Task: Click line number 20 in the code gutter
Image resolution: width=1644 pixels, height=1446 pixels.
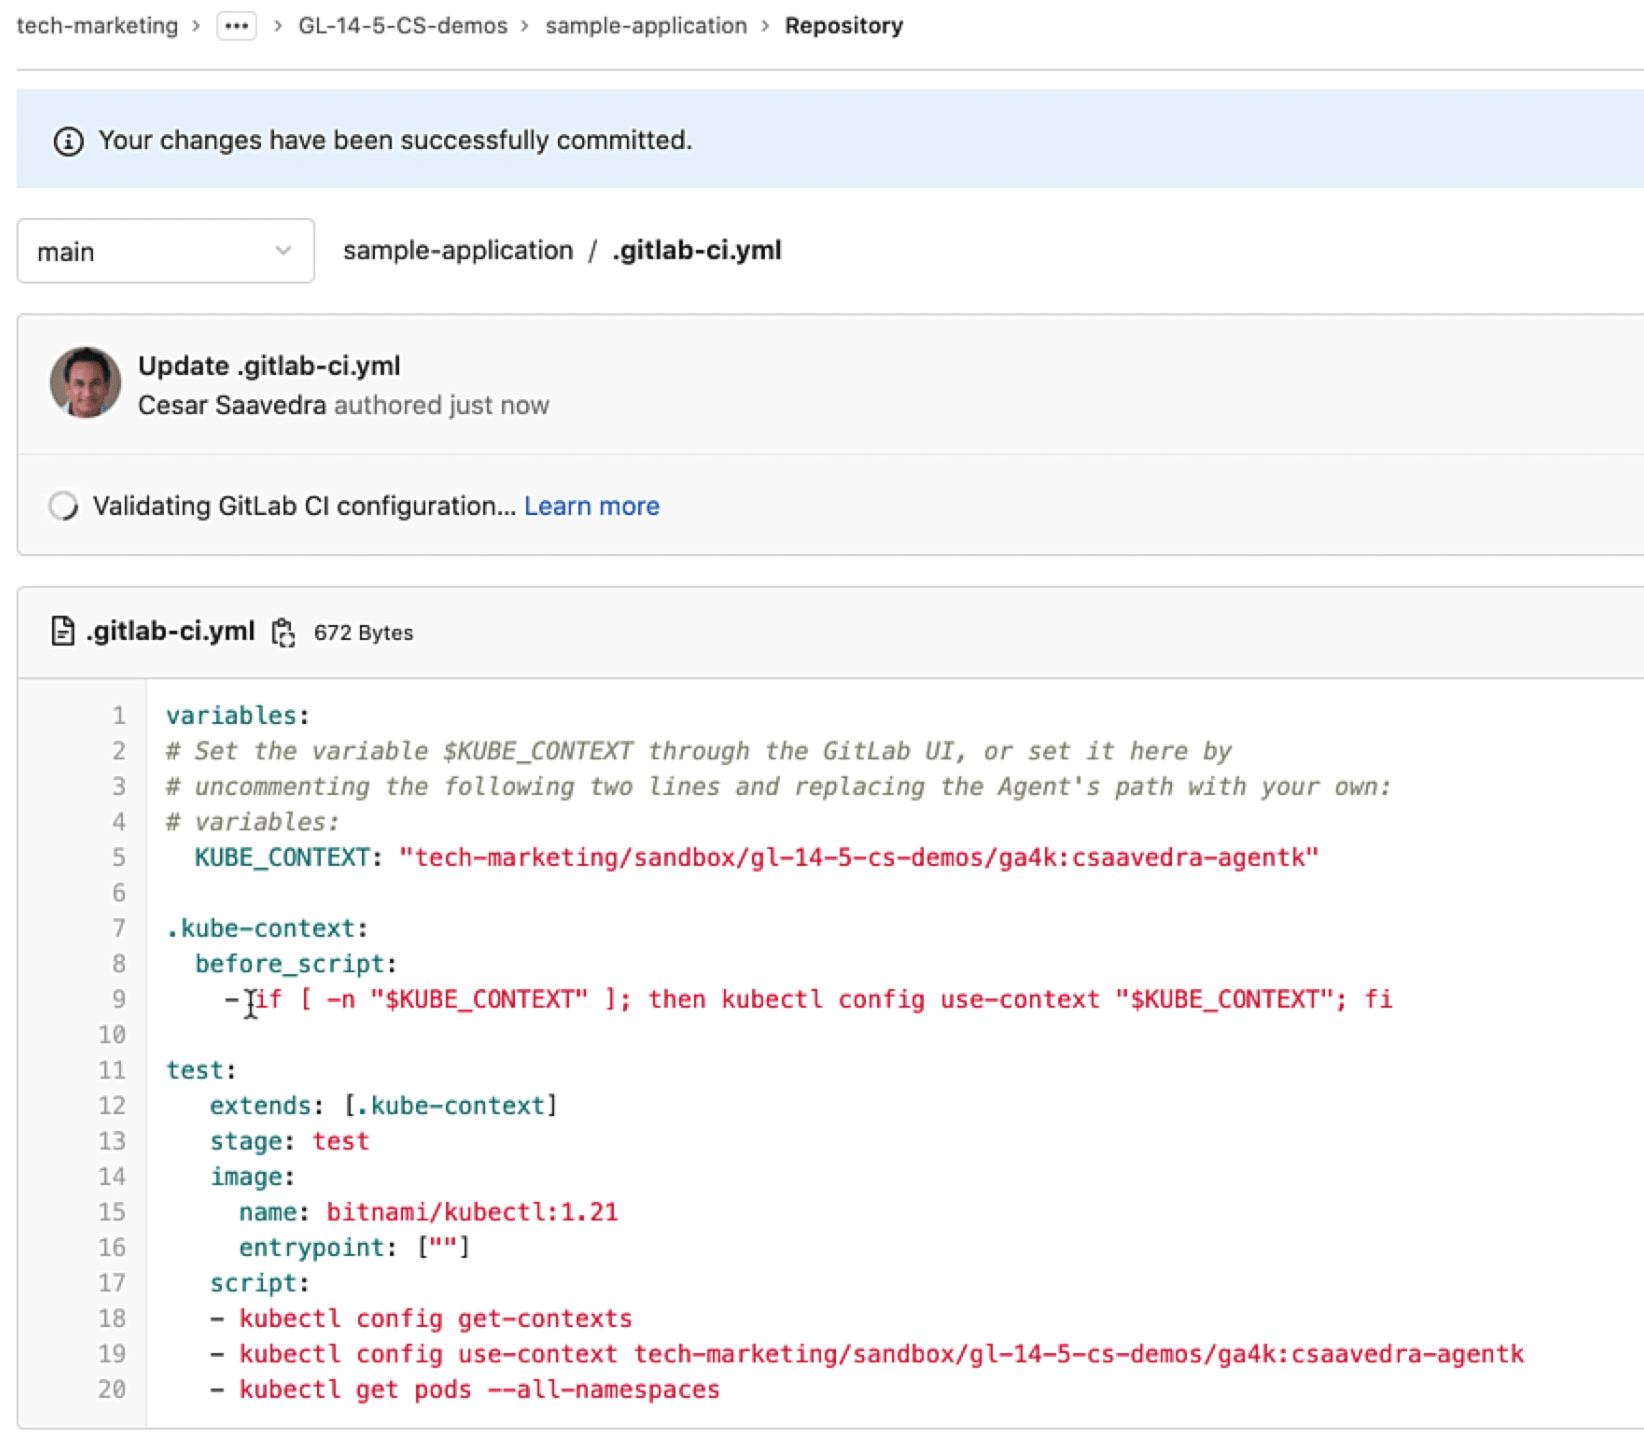Action: pos(112,1389)
